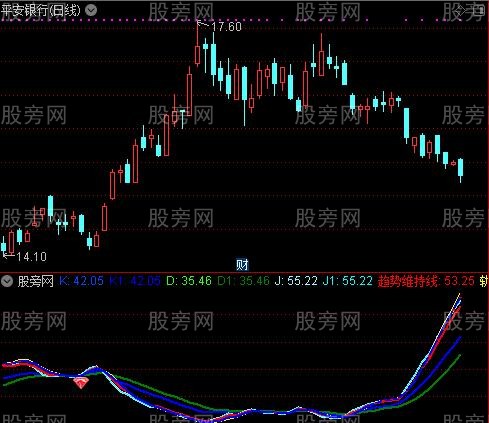
Task: Click the red diamond signal marker in indicator
Action: click(x=80, y=383)
